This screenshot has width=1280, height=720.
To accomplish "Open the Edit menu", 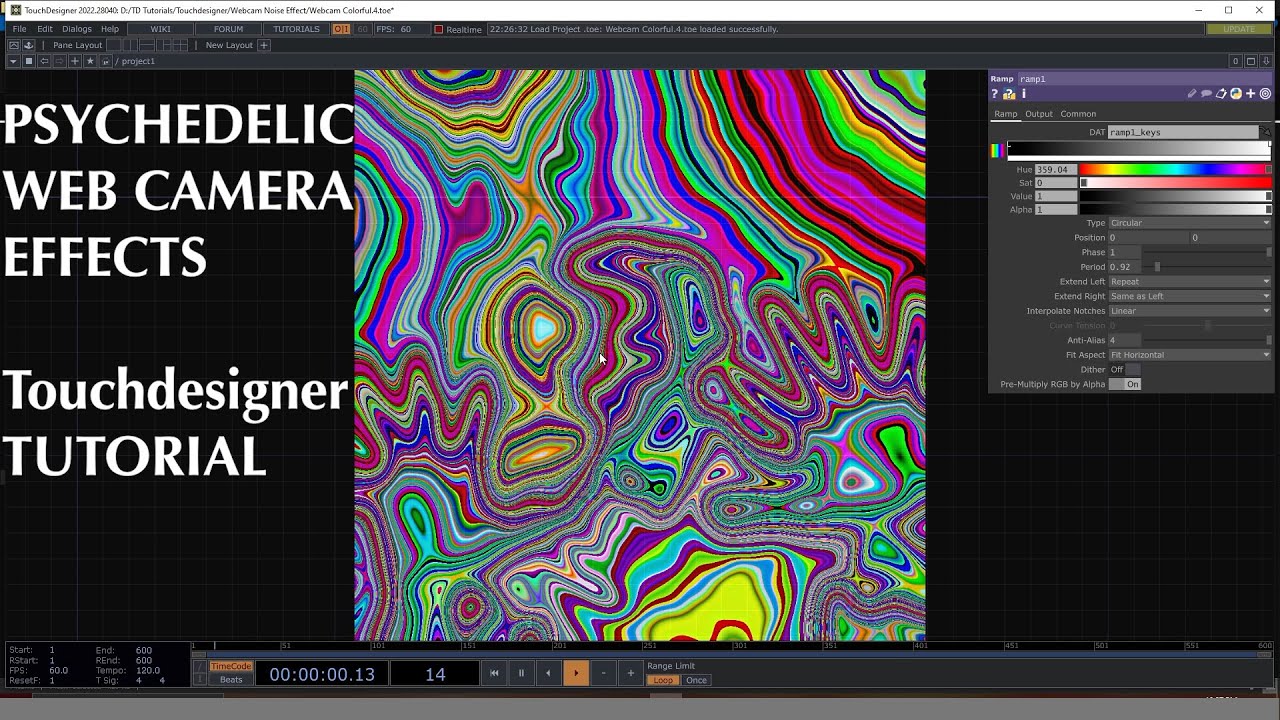I will coord(45,29).
